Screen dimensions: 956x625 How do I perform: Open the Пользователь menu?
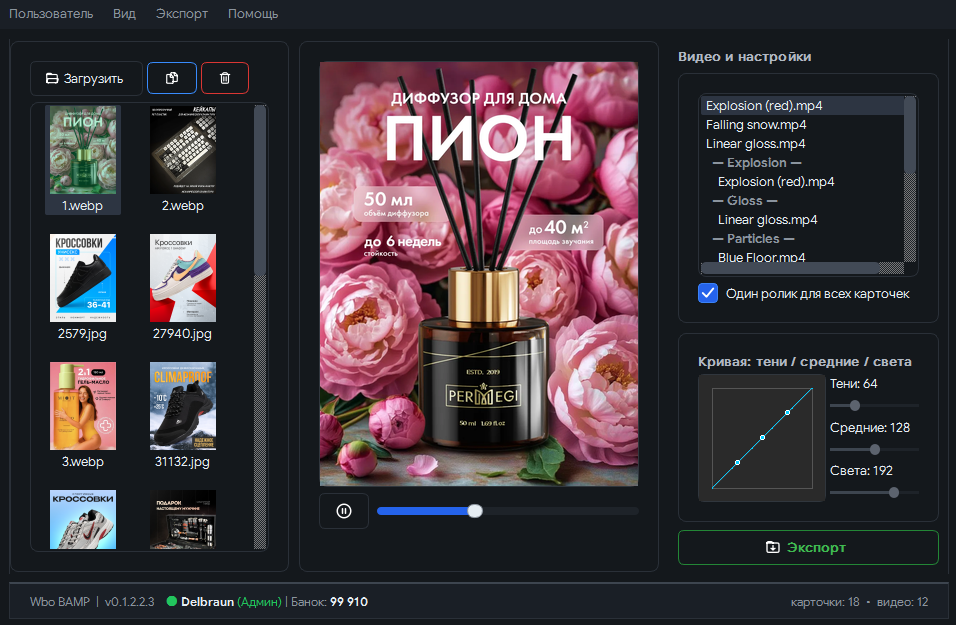coord(51,14)
